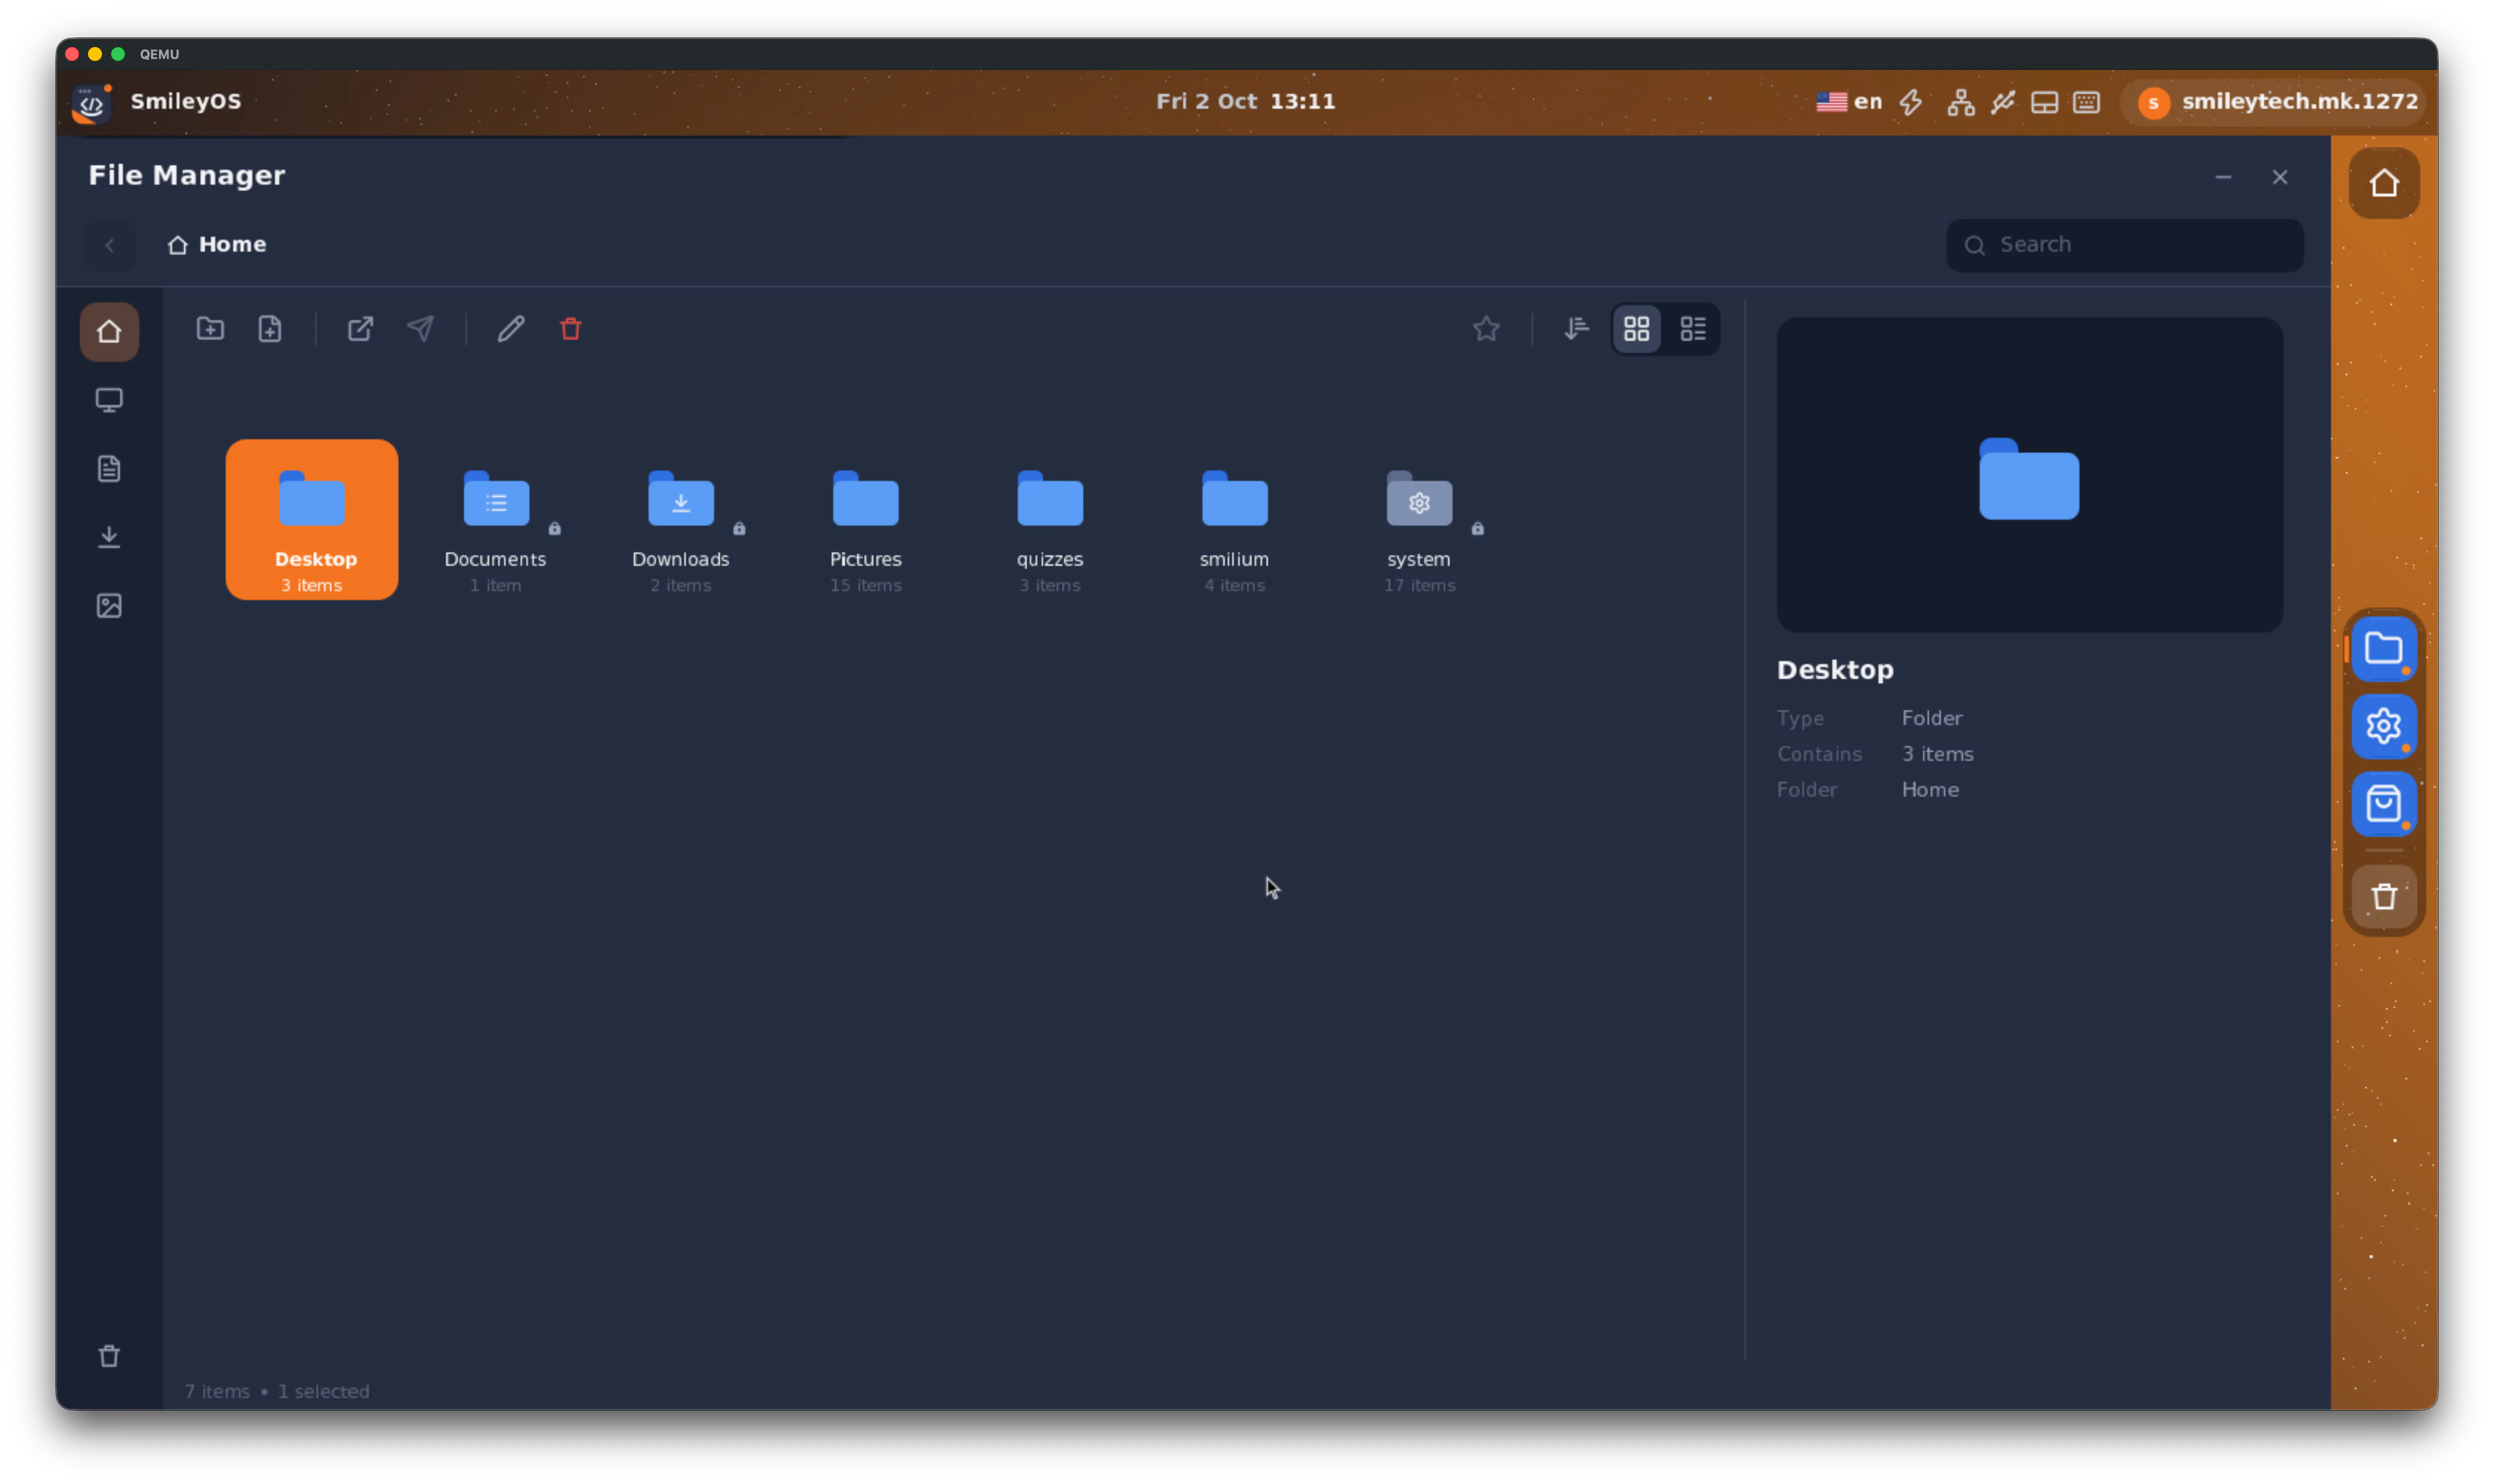This screenshot has width=2494, height=1484.
Task: Select the quizzes folder
Action: point(1050,520)
